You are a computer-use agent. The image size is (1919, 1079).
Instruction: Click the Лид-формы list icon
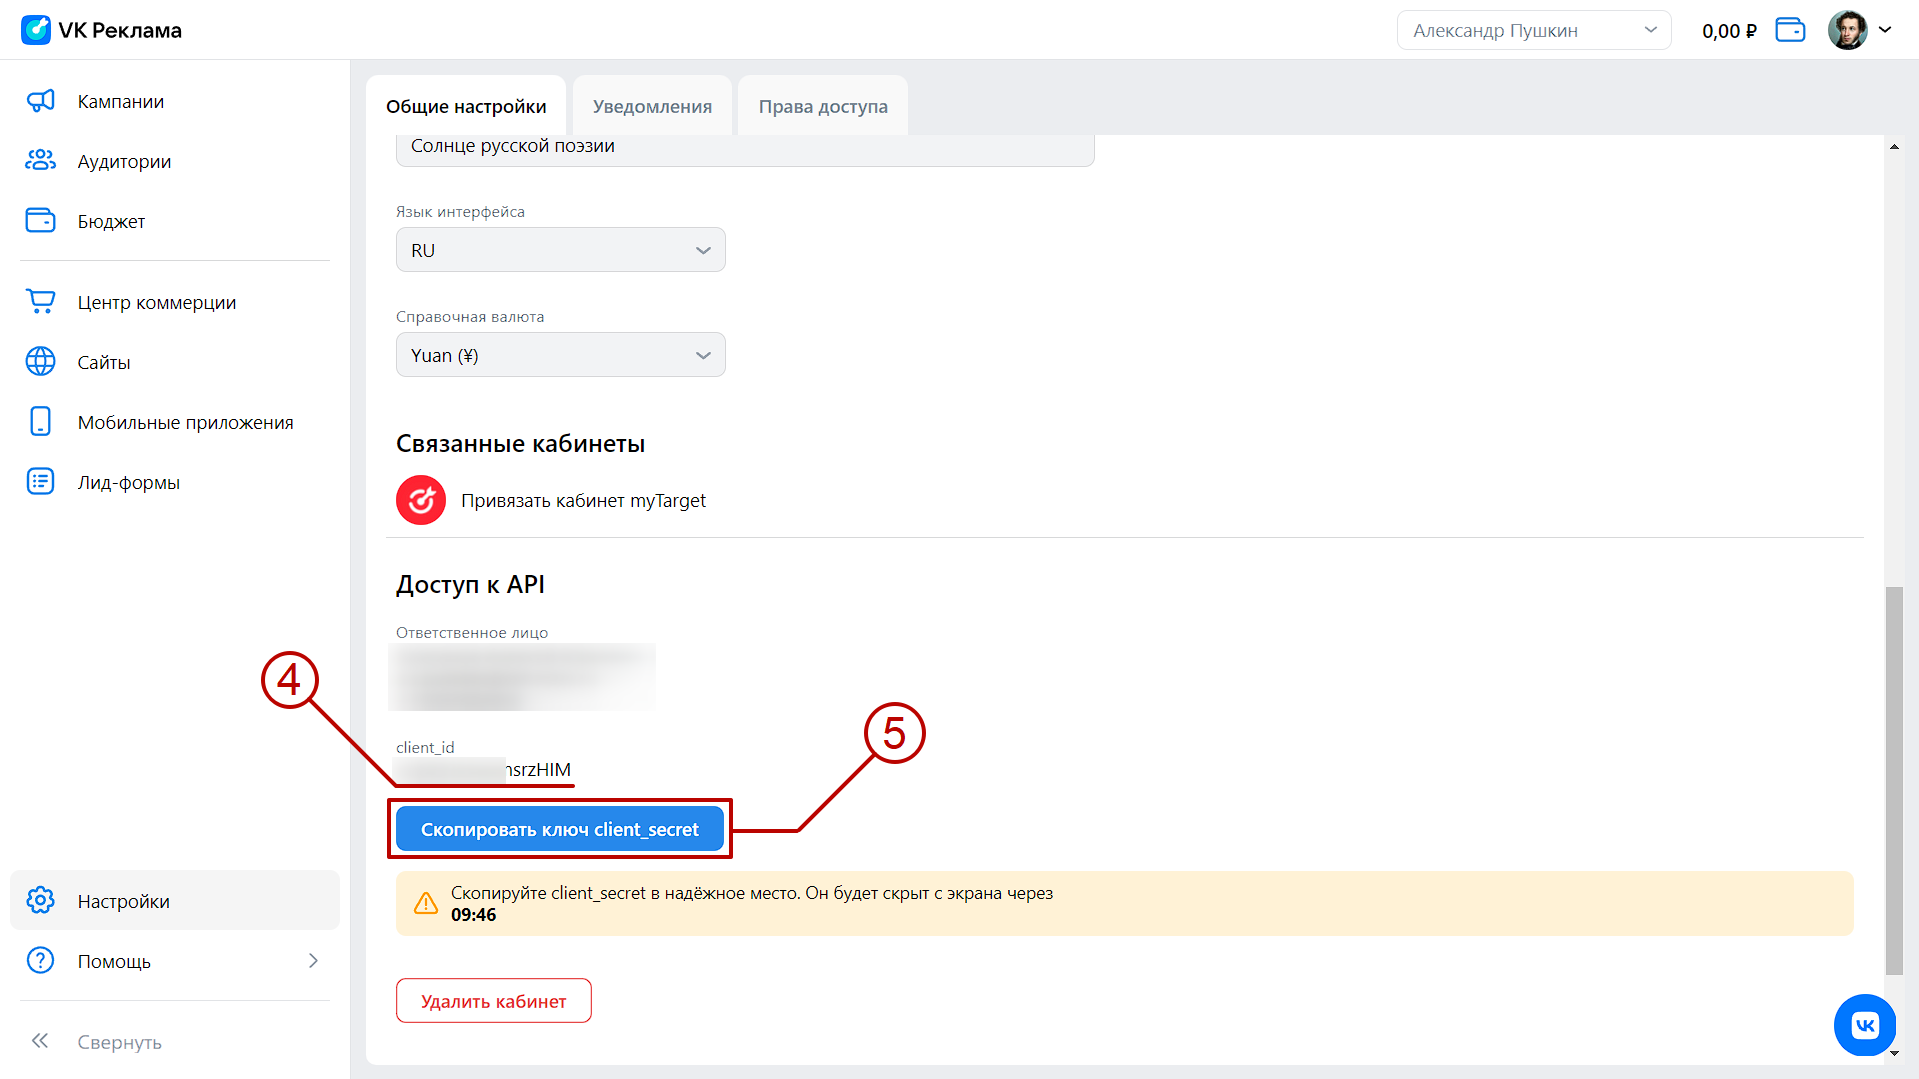(40, 482)
